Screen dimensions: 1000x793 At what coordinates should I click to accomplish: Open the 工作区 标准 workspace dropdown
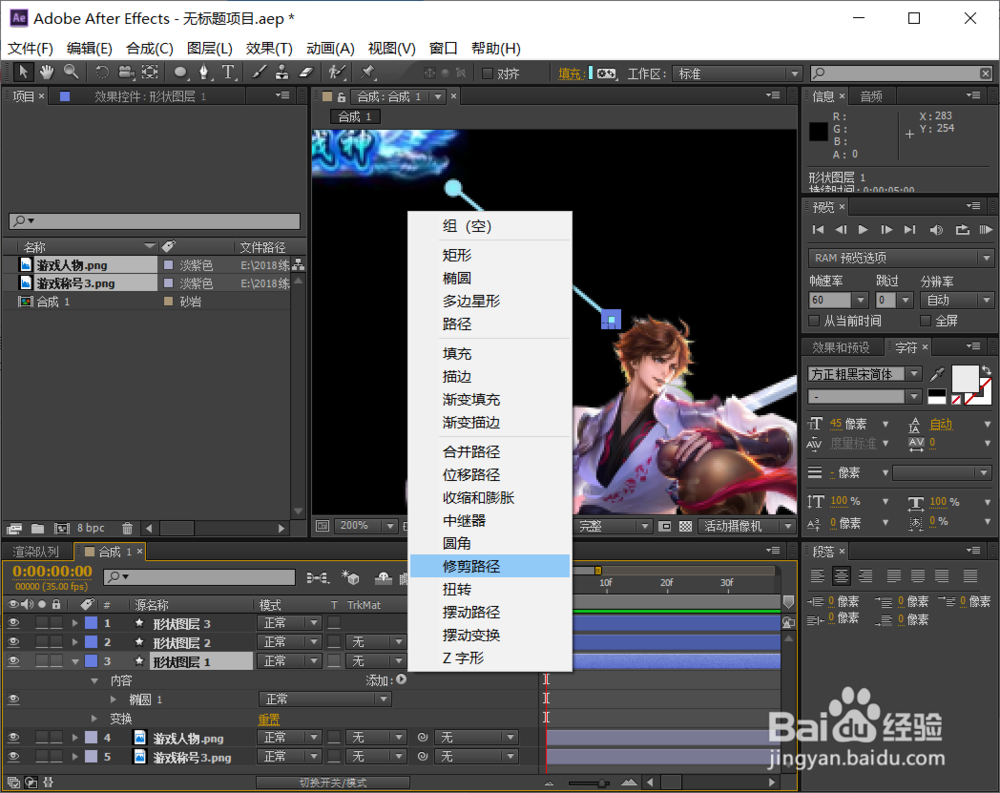pyautogui.click(x=737, y=73)
